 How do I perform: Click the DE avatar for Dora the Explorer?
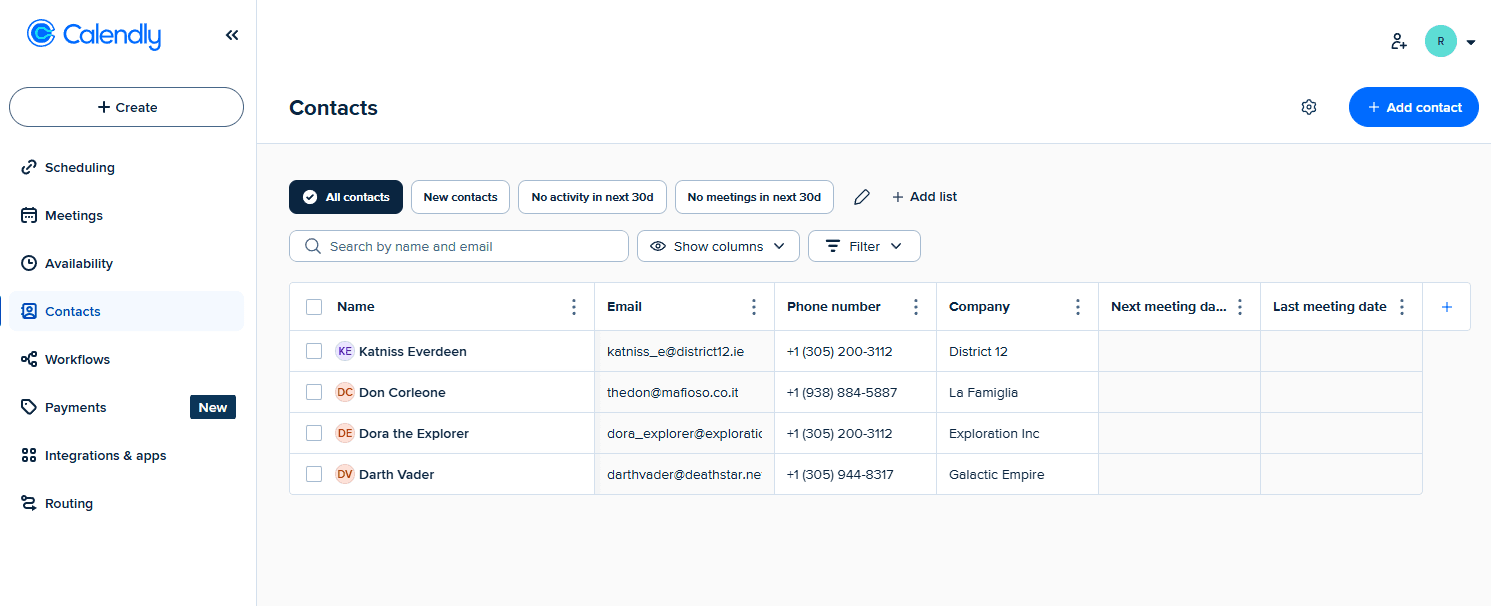(345, 433)
